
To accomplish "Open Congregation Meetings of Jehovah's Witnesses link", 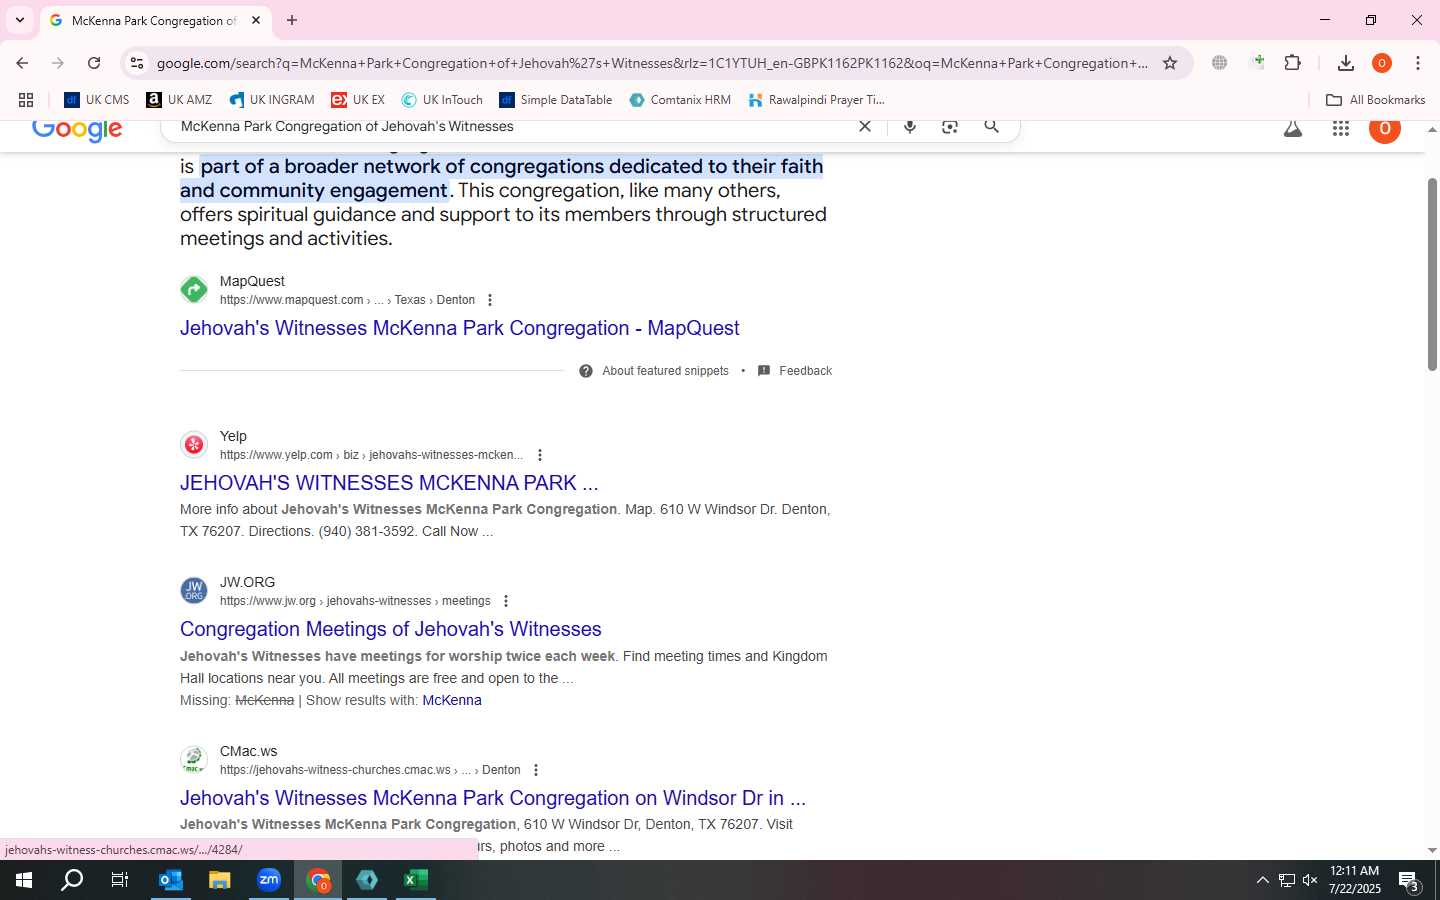I will tap(391, 629).
